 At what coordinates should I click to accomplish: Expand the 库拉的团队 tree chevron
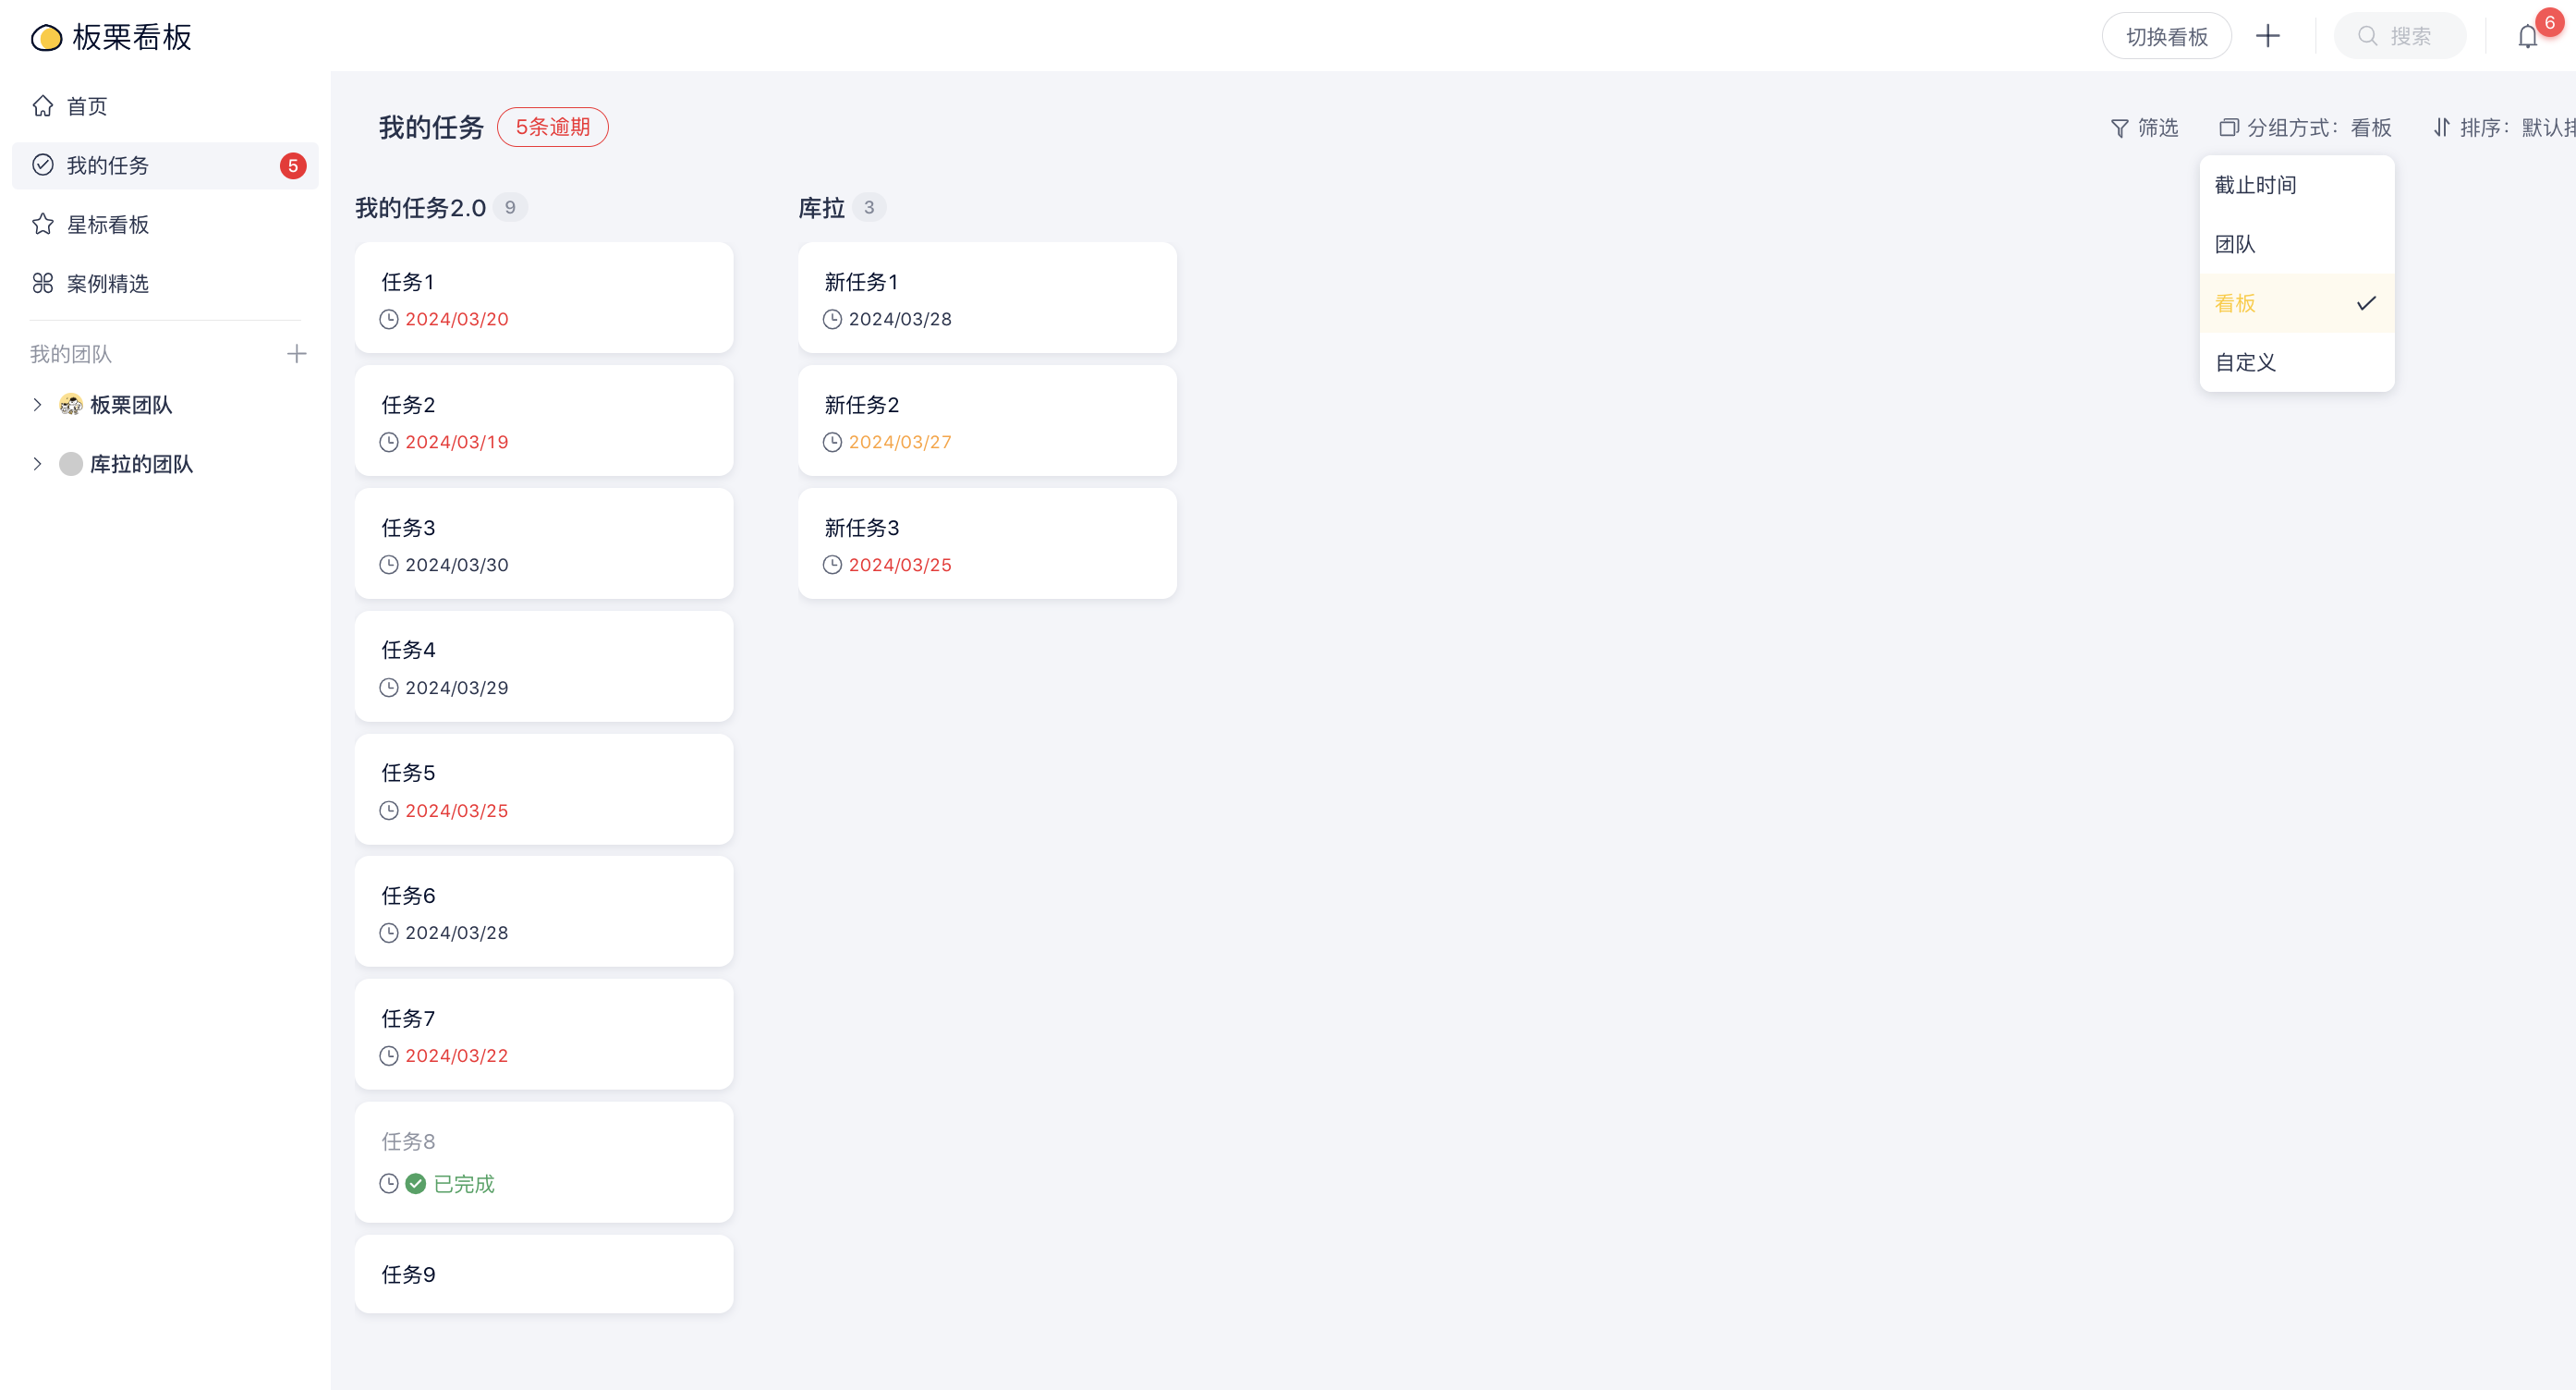click(37, 464)
